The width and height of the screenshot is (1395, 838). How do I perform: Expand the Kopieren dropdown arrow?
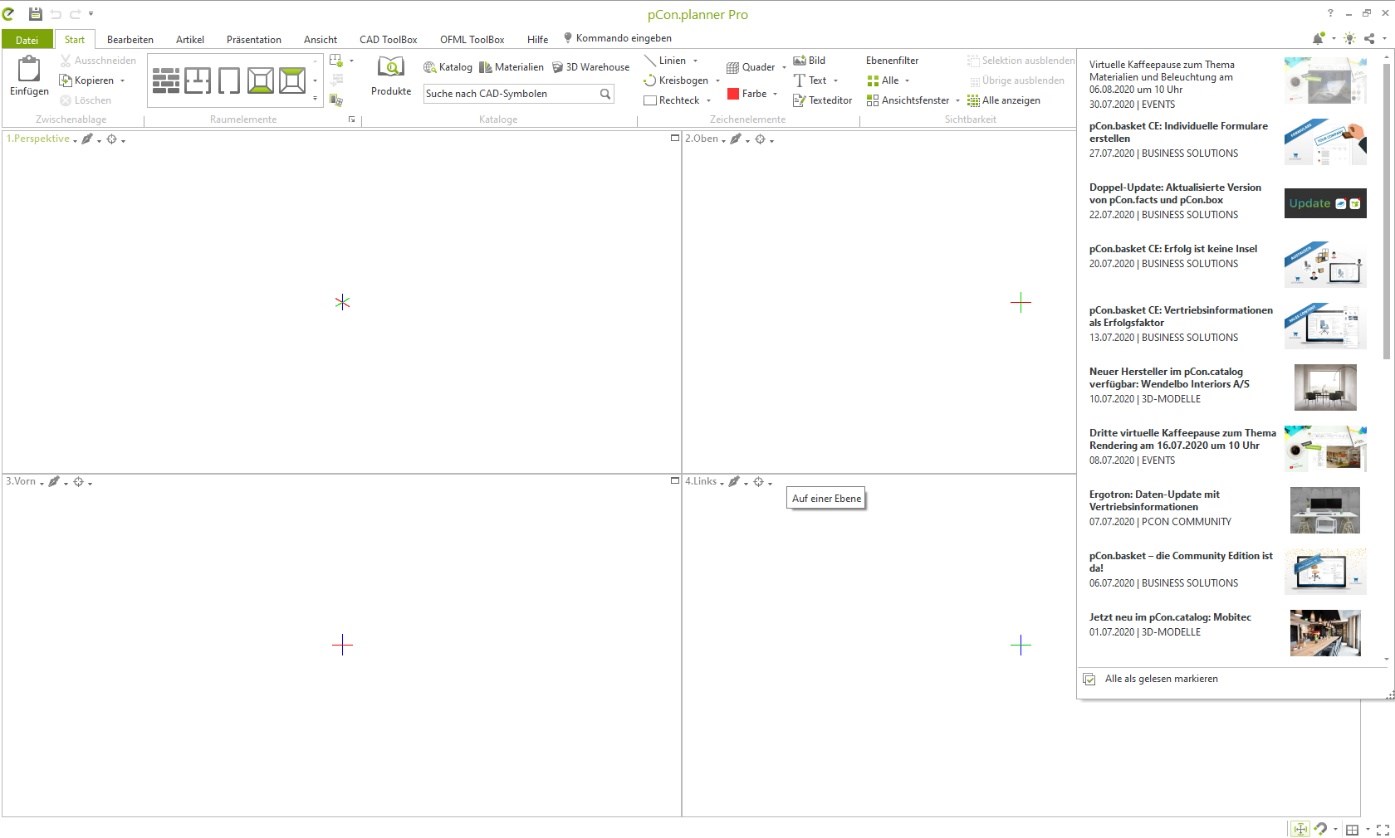tap(122, 81)
